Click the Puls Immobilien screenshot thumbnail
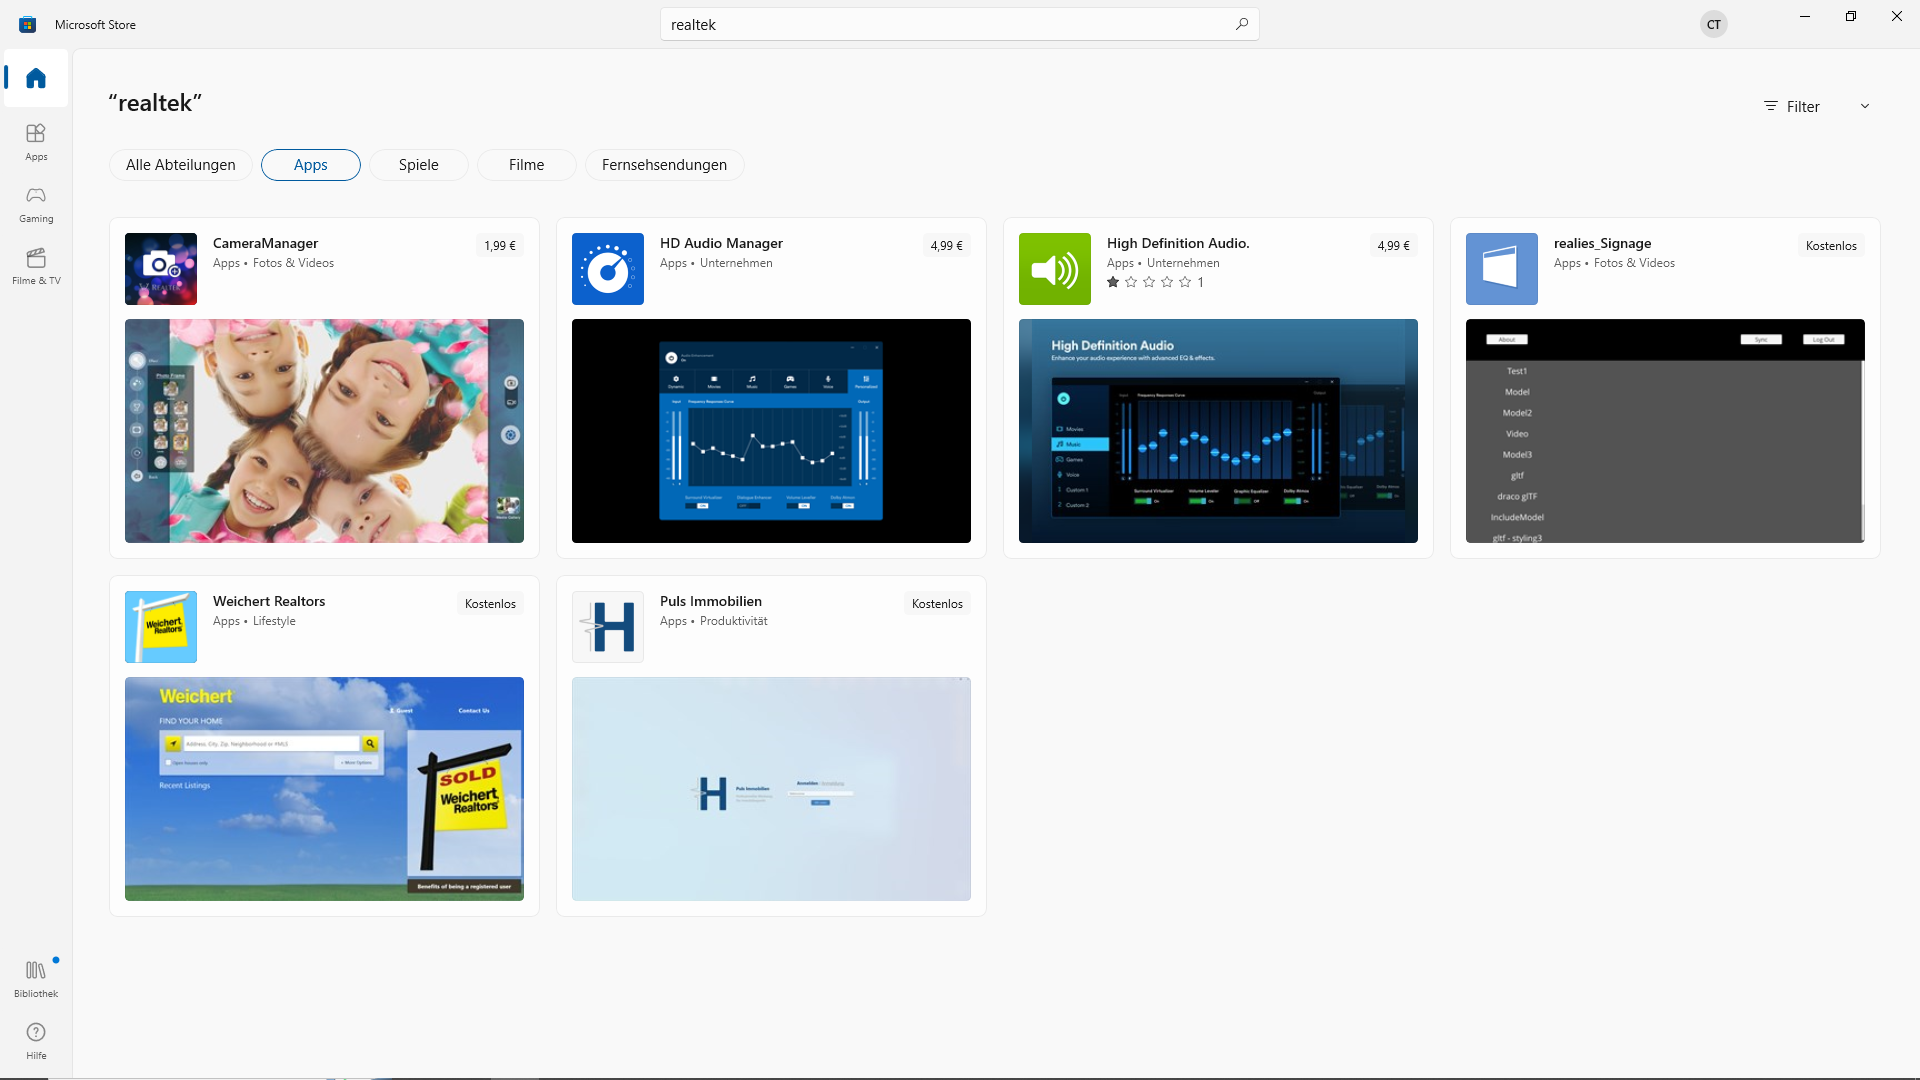1920x1080 pixels. 771,789
